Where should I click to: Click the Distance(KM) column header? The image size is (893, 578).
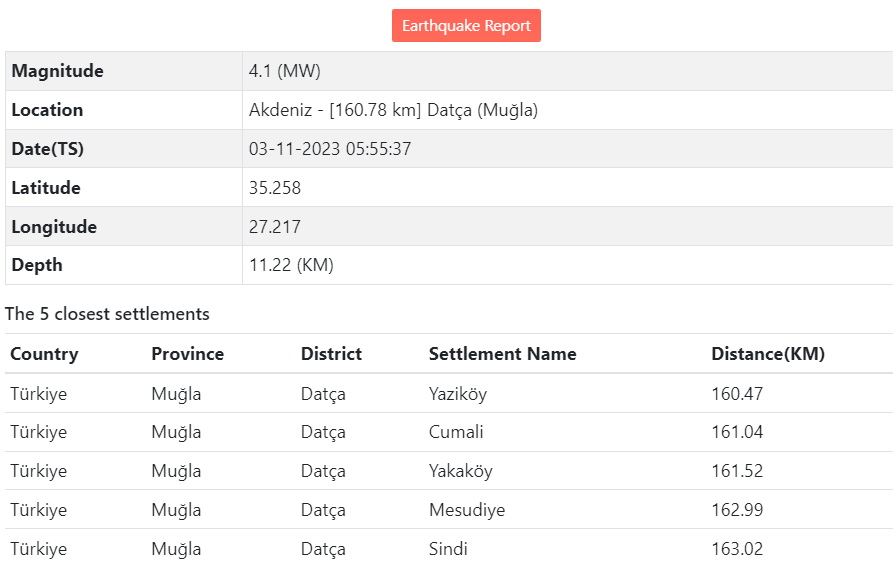pos(768,354)
